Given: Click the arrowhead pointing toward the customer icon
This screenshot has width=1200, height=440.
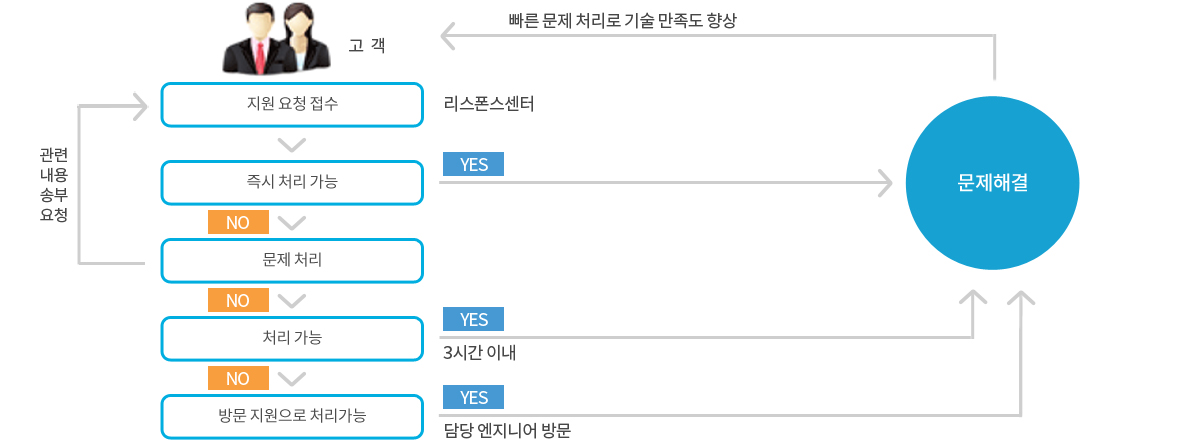Looking at the screenshot, I should point(449,38).
